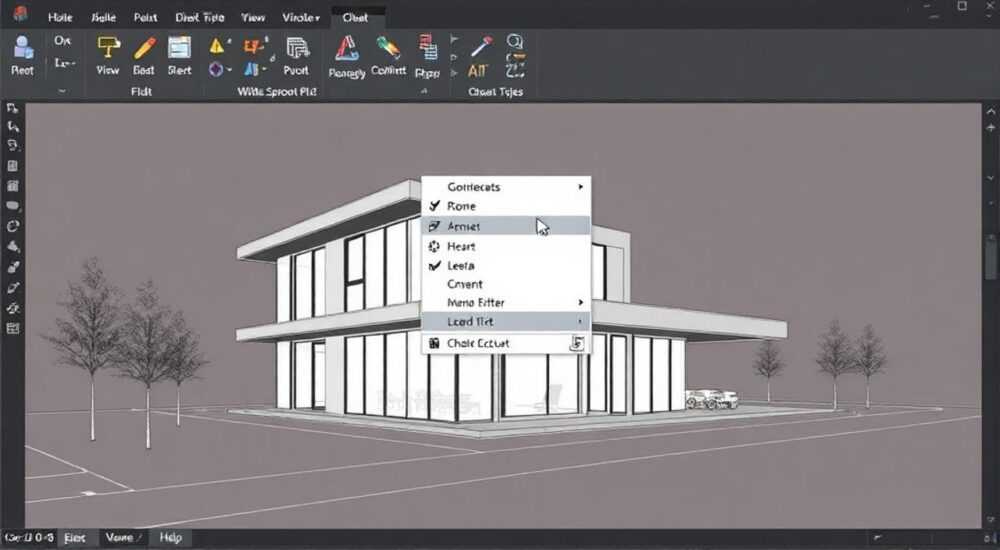Open the View menu bar tab
Screen dimensions: 1000x550
click(x=253, y=18)
